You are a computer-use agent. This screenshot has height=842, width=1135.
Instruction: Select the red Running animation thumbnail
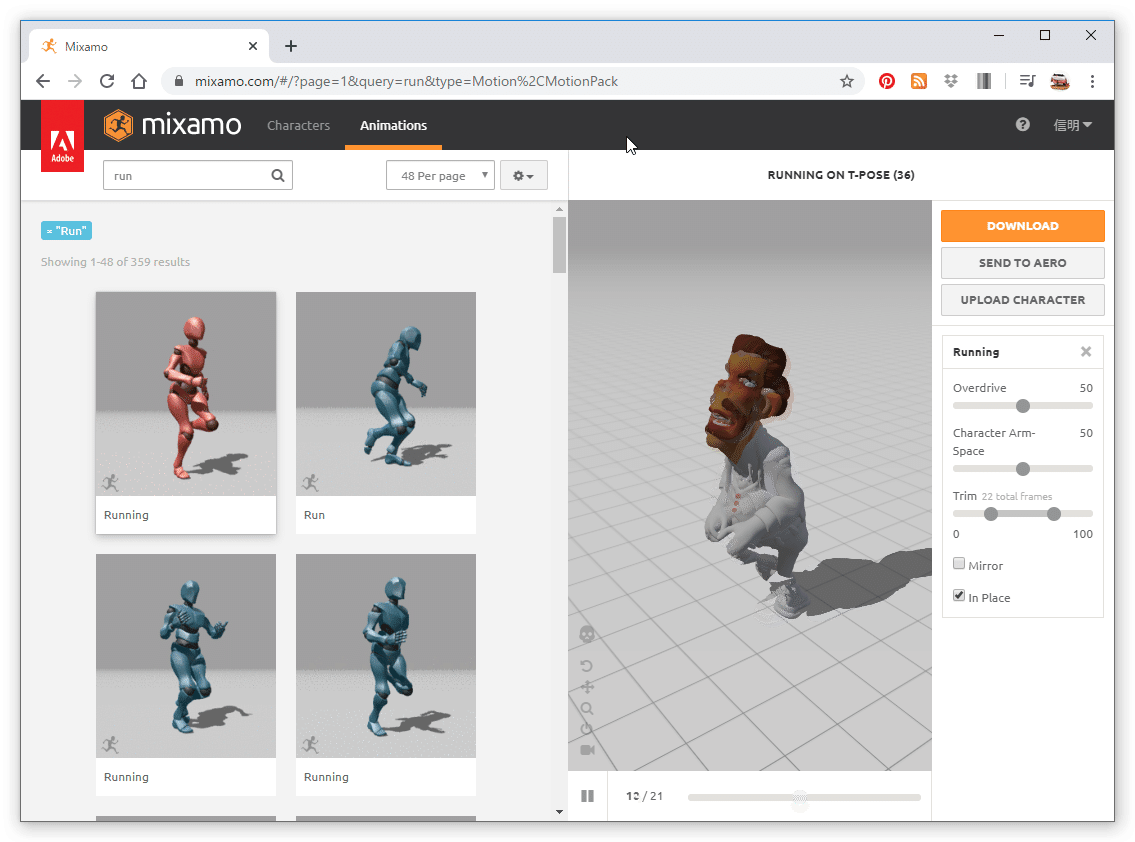click(x=186, y=394)
